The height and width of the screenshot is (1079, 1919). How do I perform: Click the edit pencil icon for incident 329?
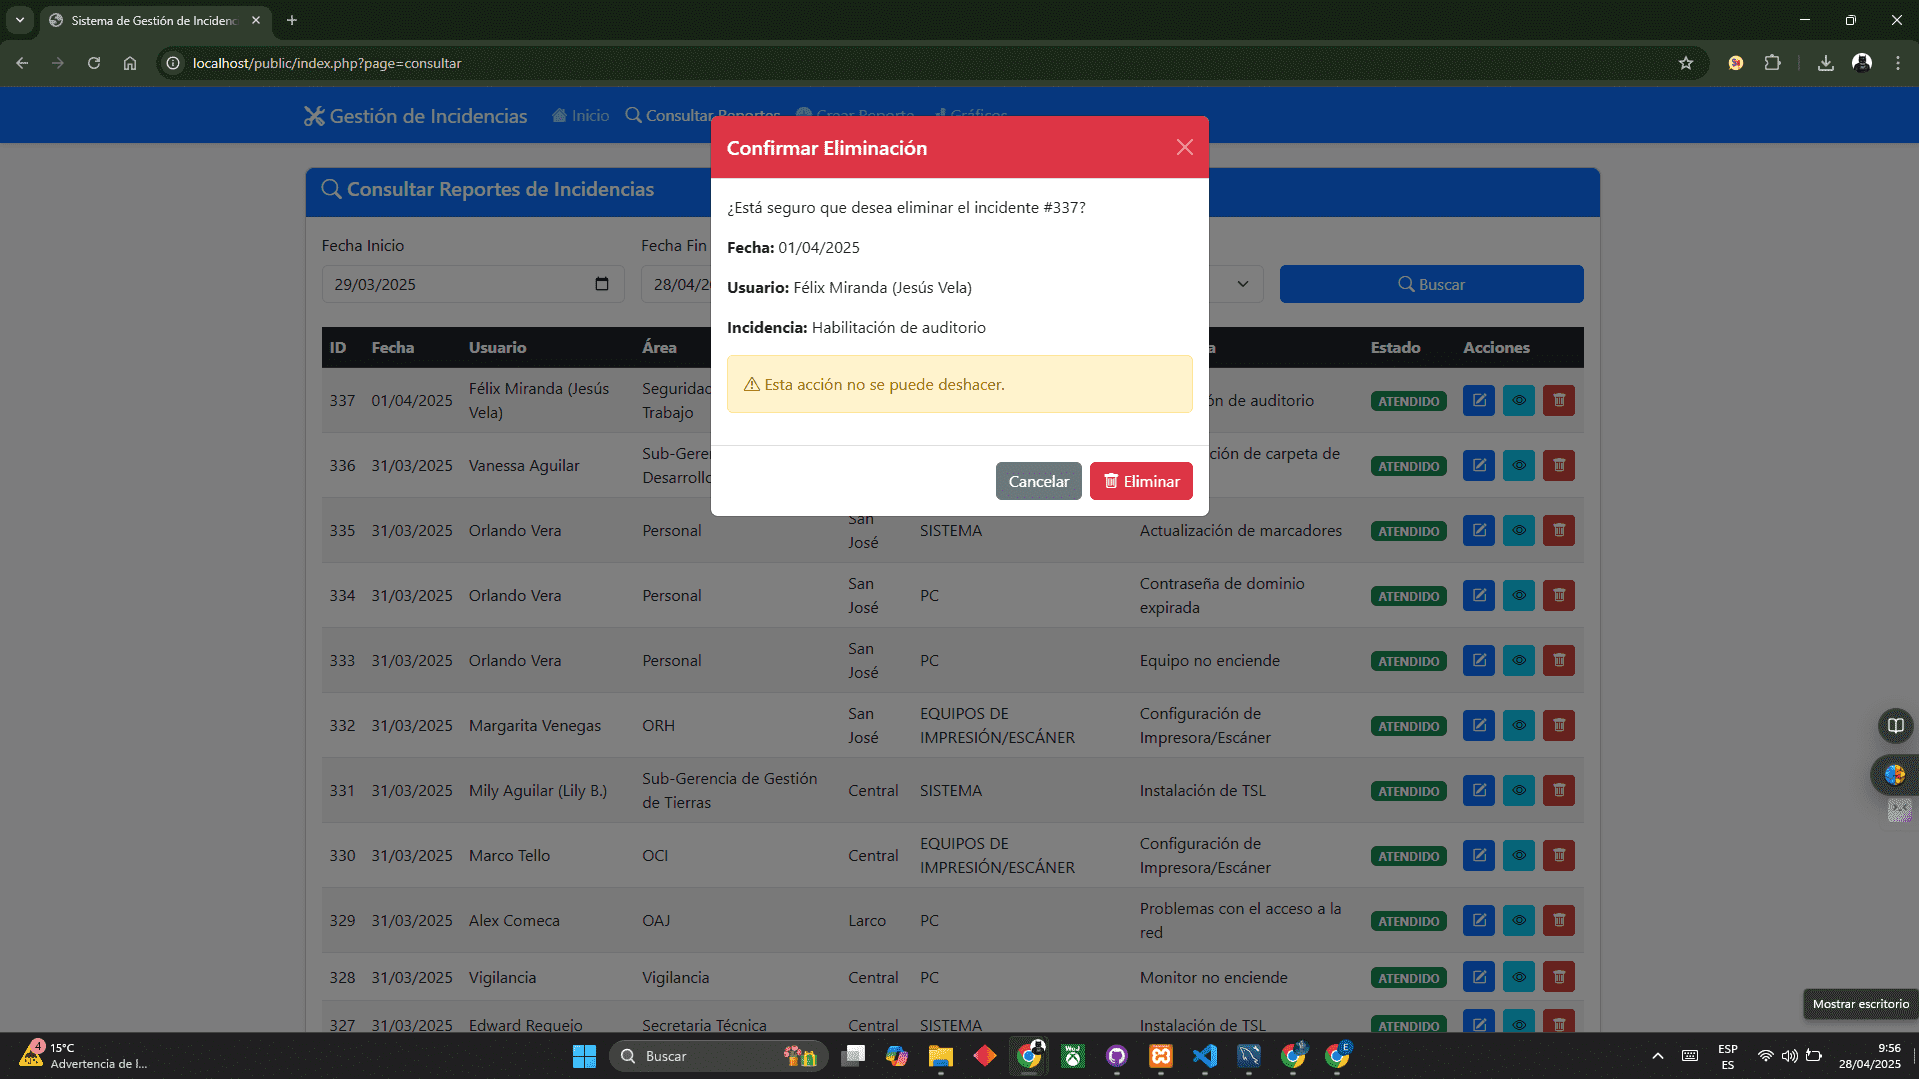tap(1478, 920)
